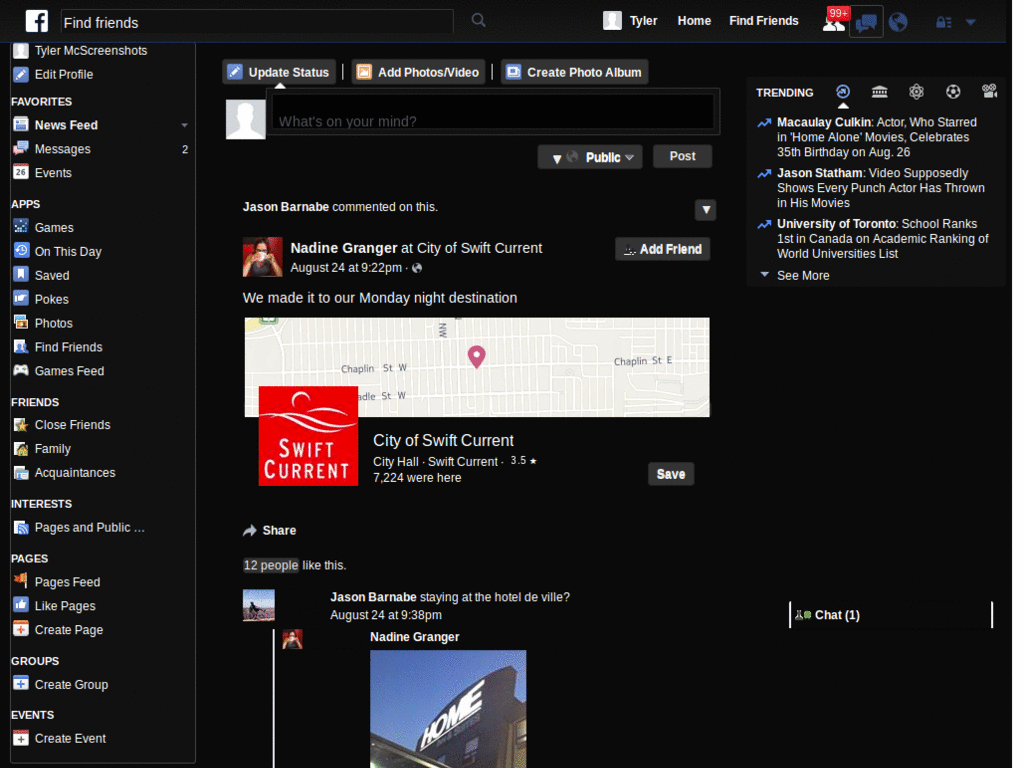Switch to Add Photos/Video tab
The height and width of the screenshot is (768, 1024).
coord(419,72)
